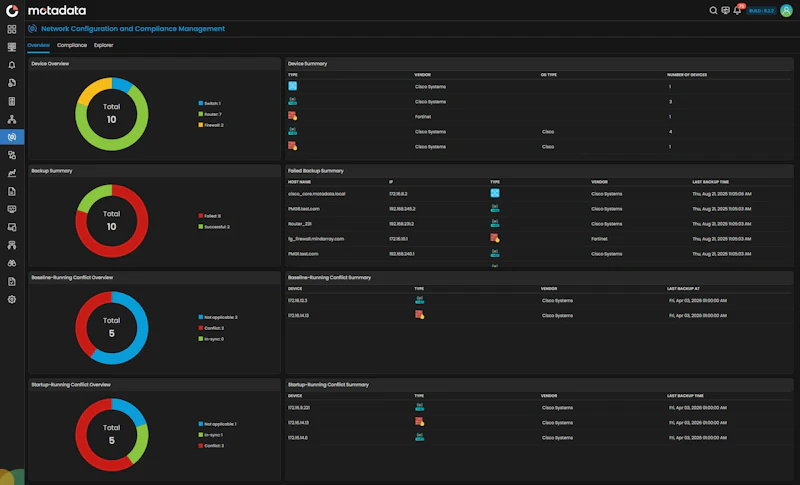
Task: Sort Failed Backup Summary by Last Backup Time
Action: coord(710,182)
